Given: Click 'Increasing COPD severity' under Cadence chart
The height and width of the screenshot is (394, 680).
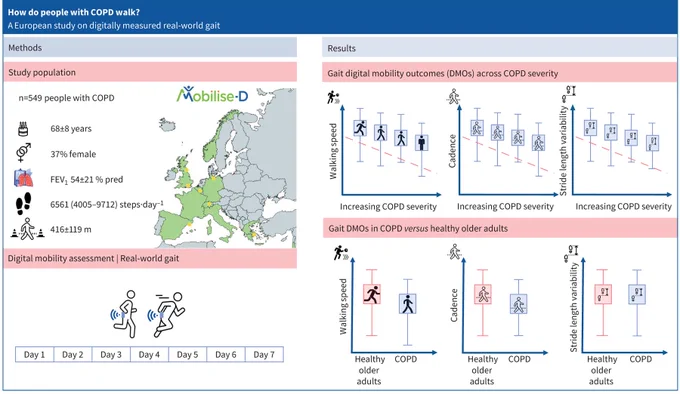Looking at the screenshot, I should pos(505,206).
